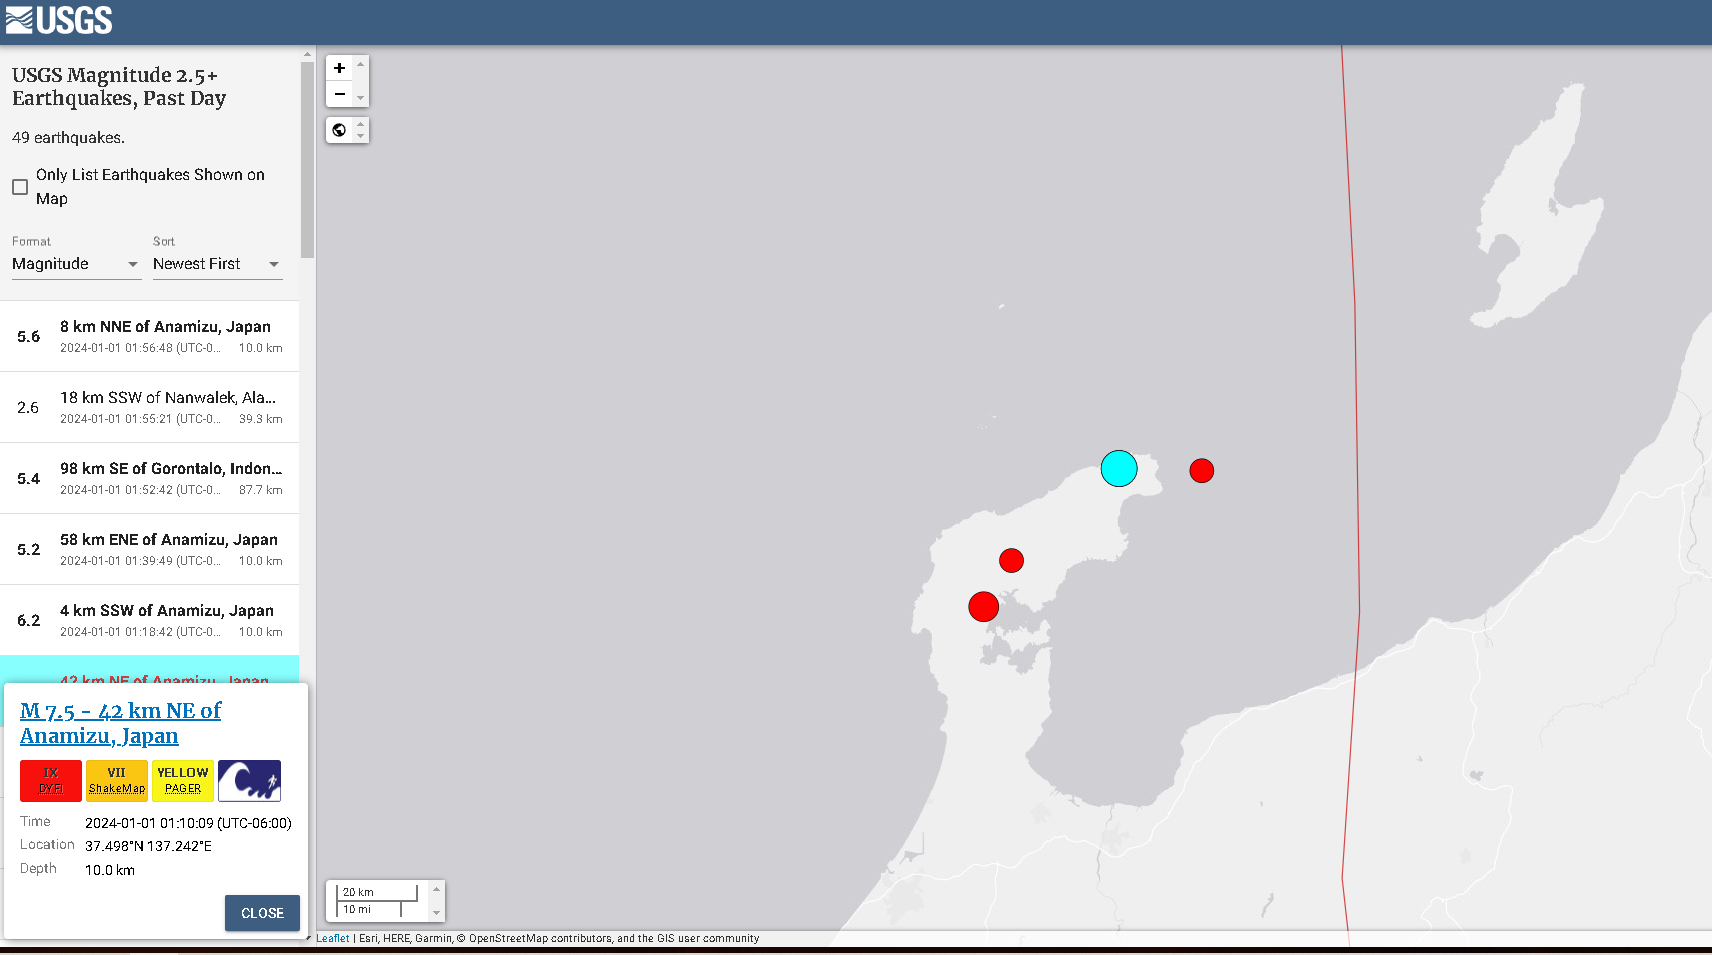Click the scale control's down arrow
Screen dimensions: 1712x955
pos(436,913)
